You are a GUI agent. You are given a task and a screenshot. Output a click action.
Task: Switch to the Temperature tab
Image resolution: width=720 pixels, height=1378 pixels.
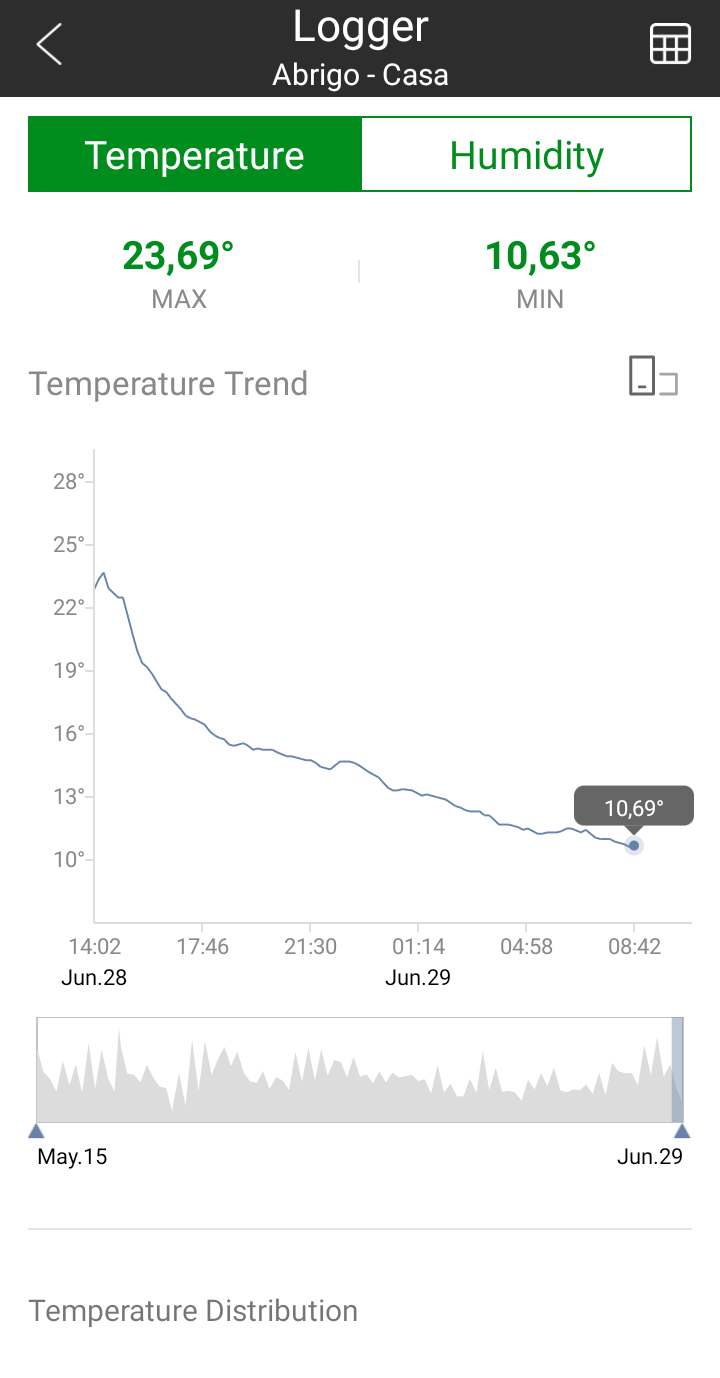(194, 155)
